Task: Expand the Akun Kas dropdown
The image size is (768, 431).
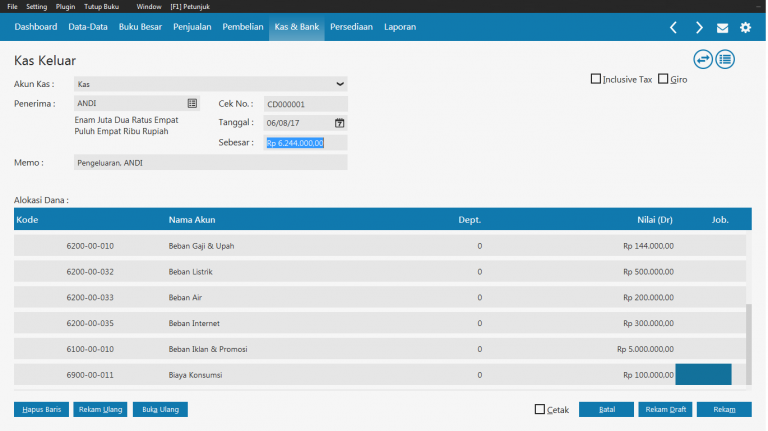Action: tap(340, 84)
